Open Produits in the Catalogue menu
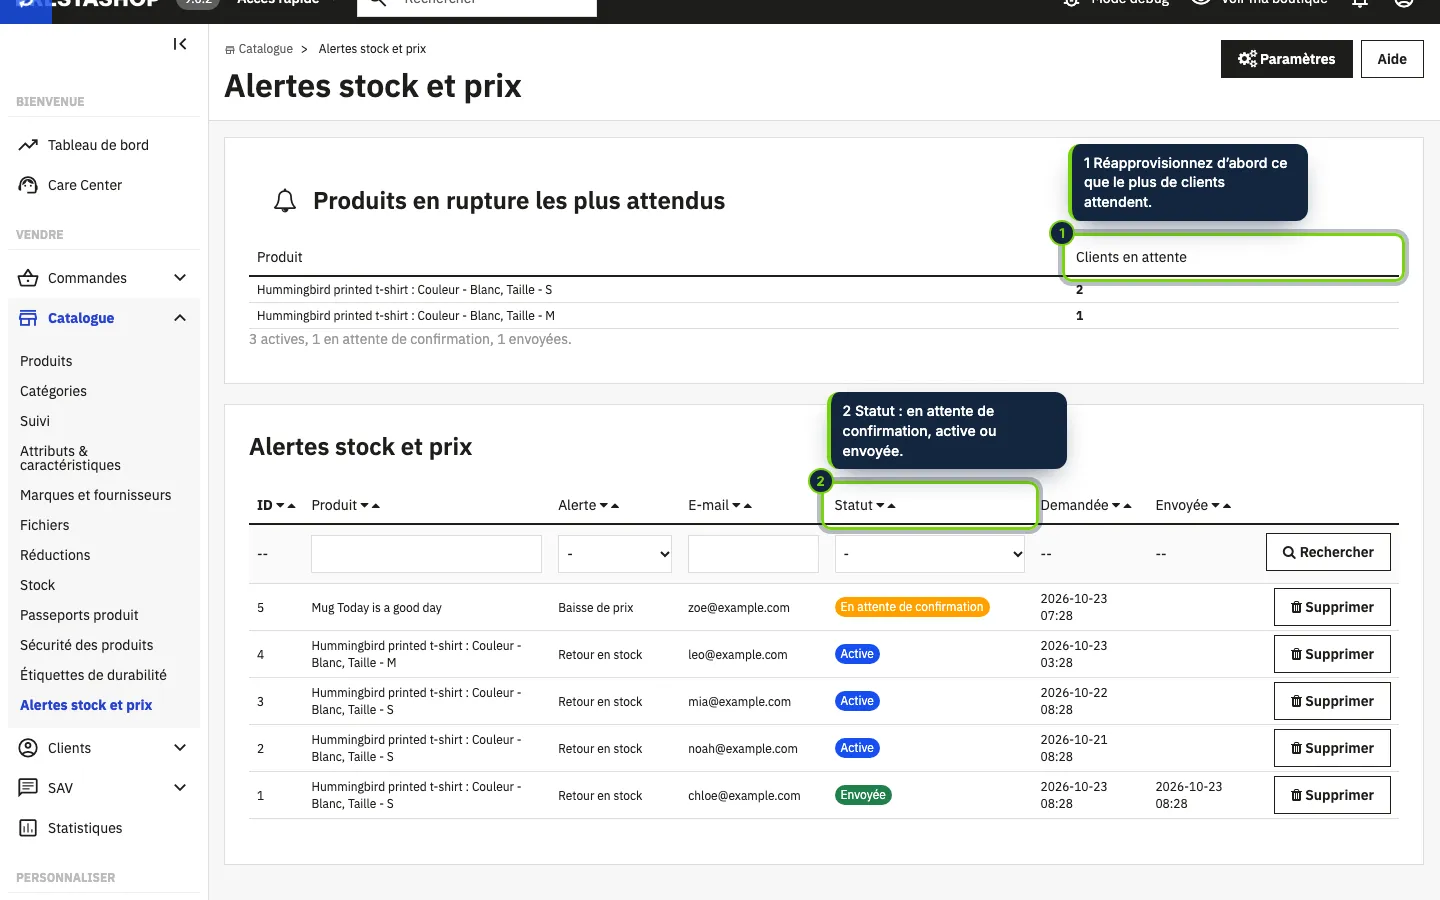 pyautogui.click(x=46, y=361)
